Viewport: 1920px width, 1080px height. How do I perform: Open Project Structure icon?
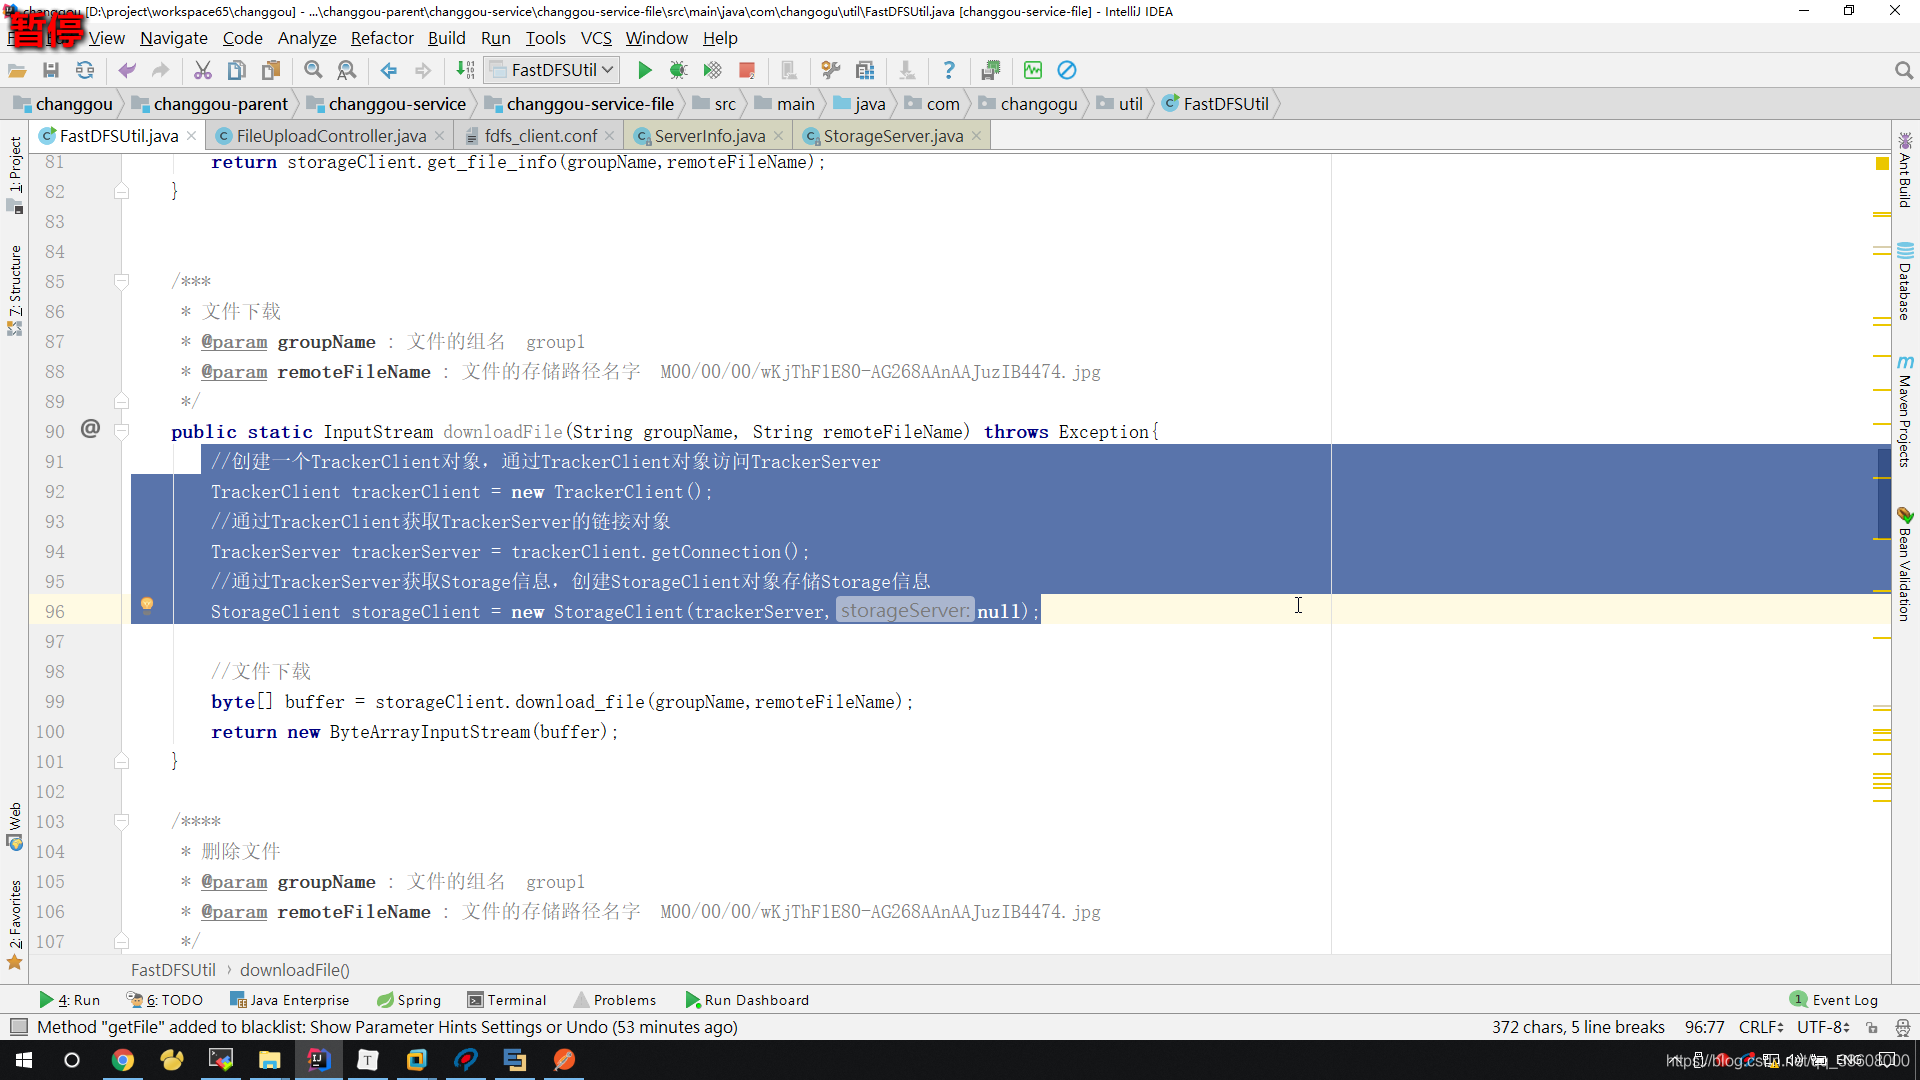[x=865, y=70]
